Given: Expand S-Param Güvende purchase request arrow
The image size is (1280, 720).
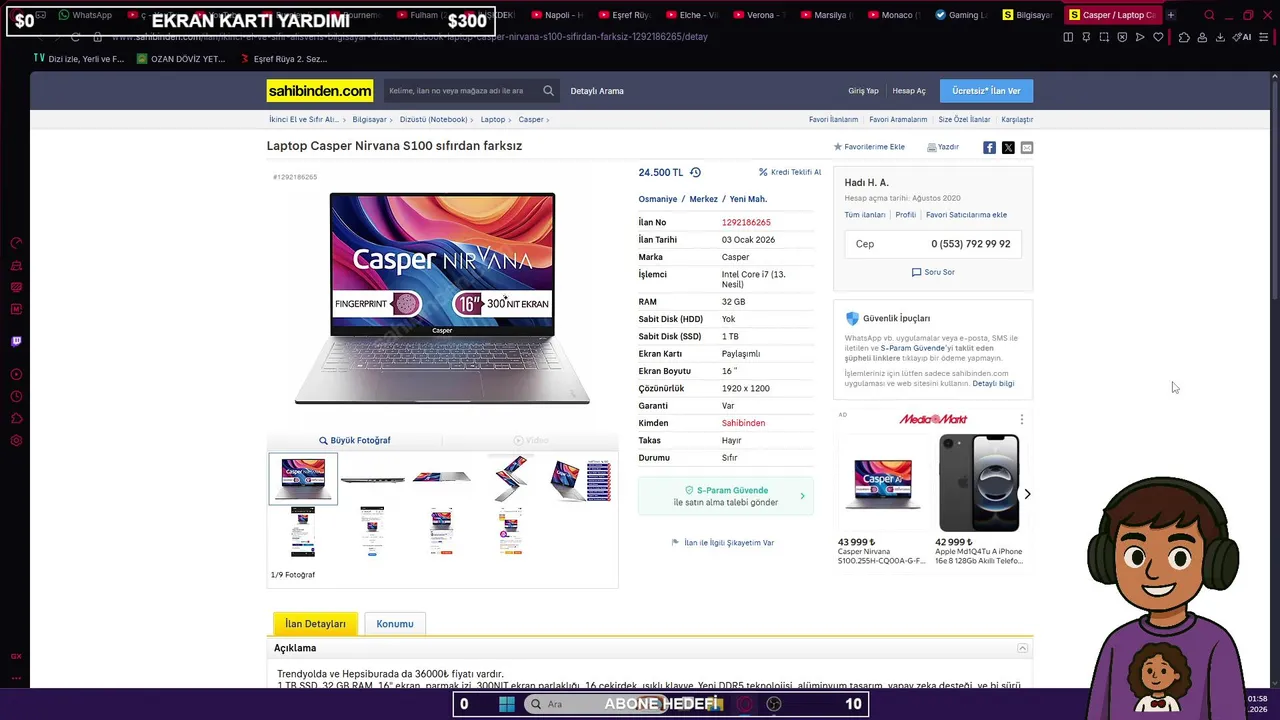Looking at the screenshot, I should [x=802, y=496].
